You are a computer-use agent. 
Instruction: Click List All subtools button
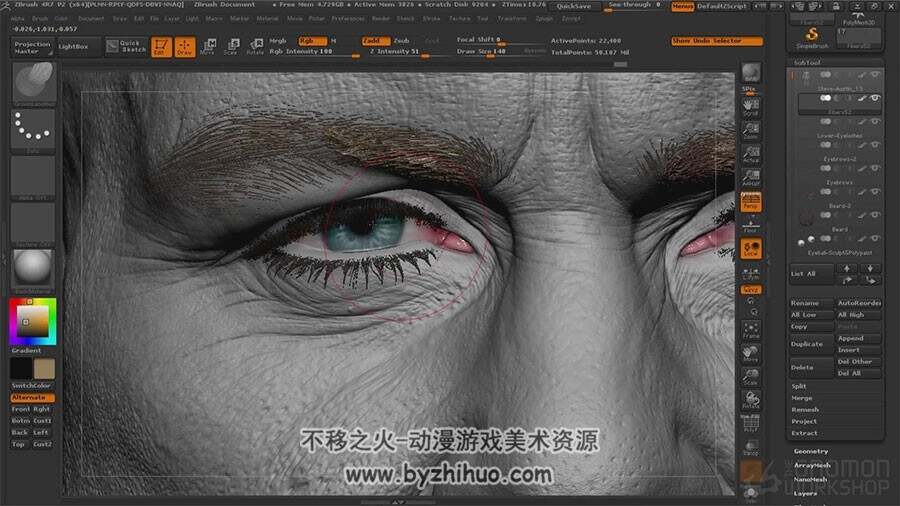point(811,274)
